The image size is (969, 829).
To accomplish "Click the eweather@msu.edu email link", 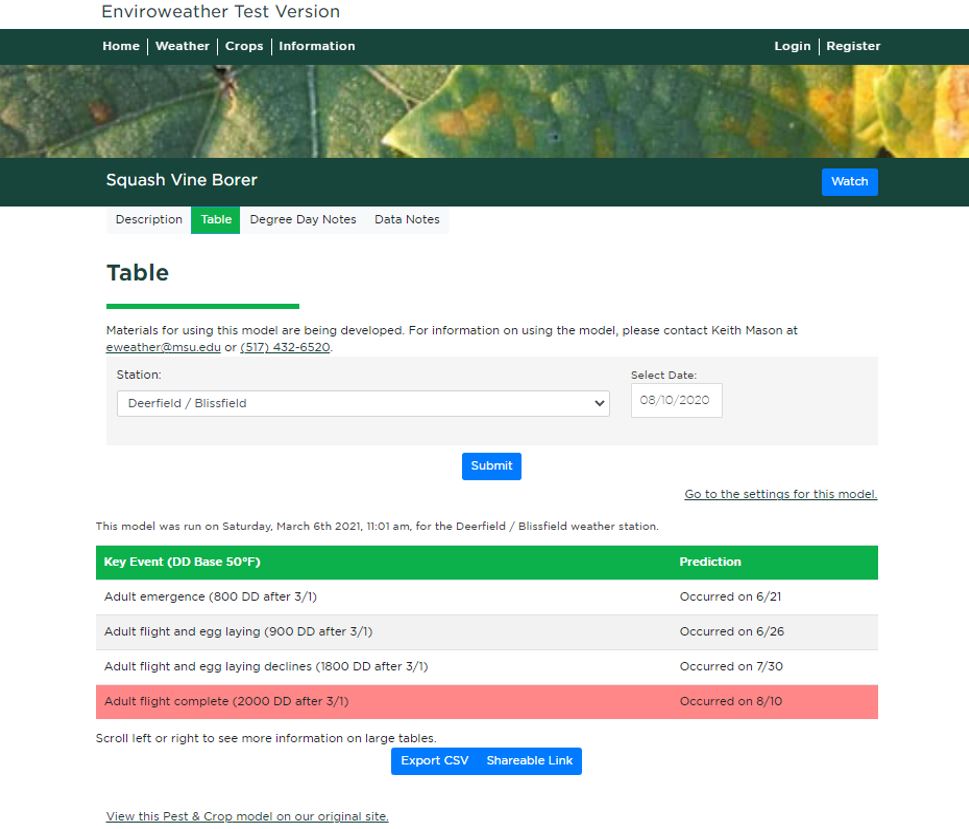I will click(163, 348).
